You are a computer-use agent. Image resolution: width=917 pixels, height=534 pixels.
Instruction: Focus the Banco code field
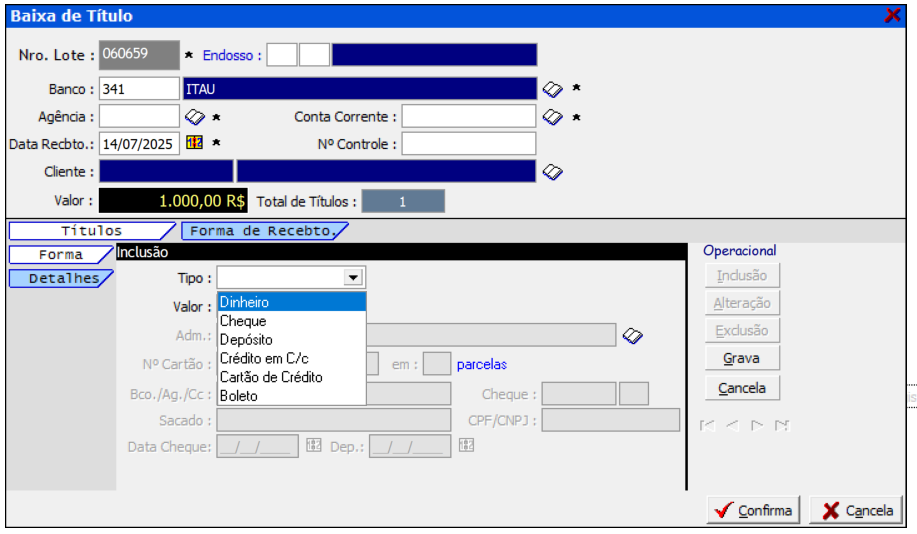(139, 89)
